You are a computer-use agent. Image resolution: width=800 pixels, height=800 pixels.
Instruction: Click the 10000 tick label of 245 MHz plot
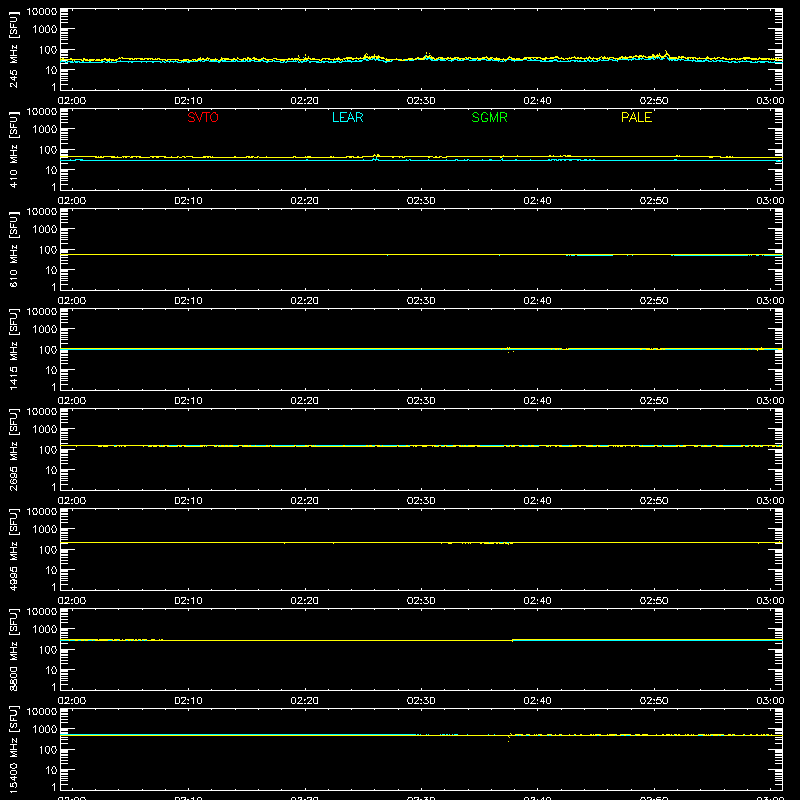[42, 12]
